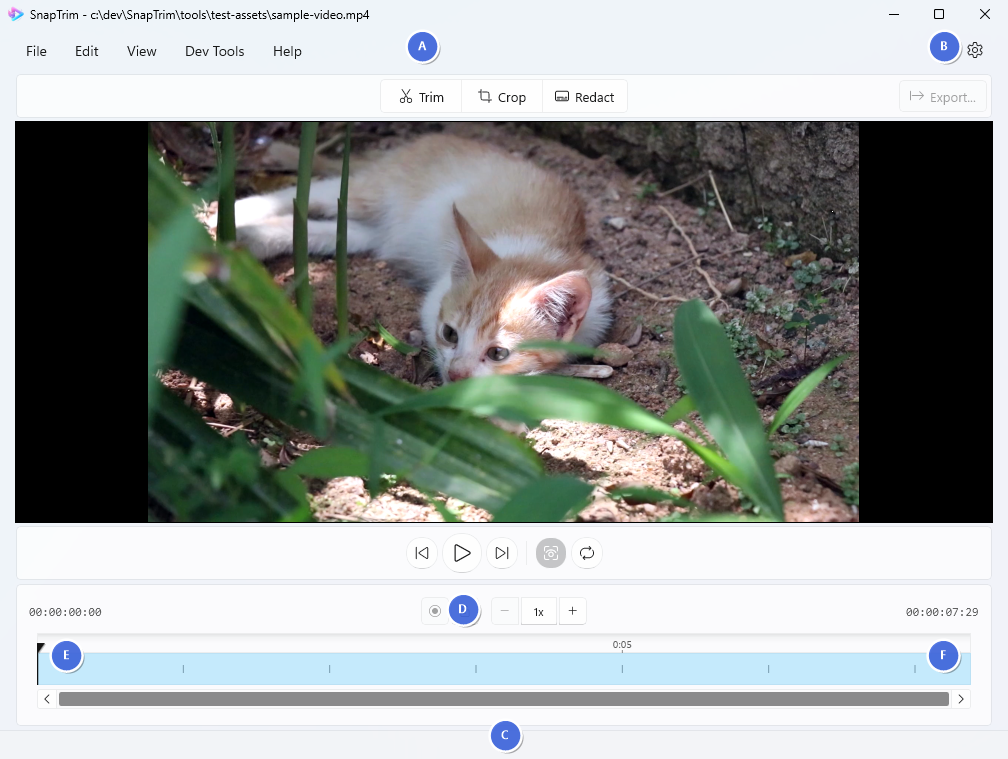Enable loop playback

point(588,552)
